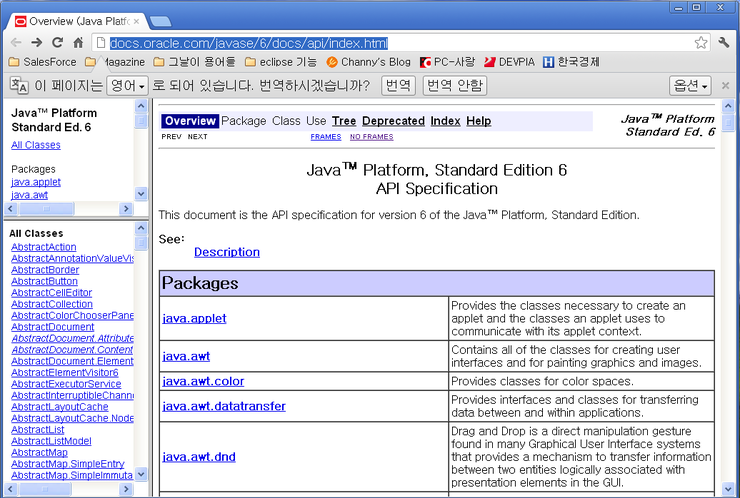The image size is (740, 498).
Task: Open AbstractListModel class link
Action: point(51,441)
